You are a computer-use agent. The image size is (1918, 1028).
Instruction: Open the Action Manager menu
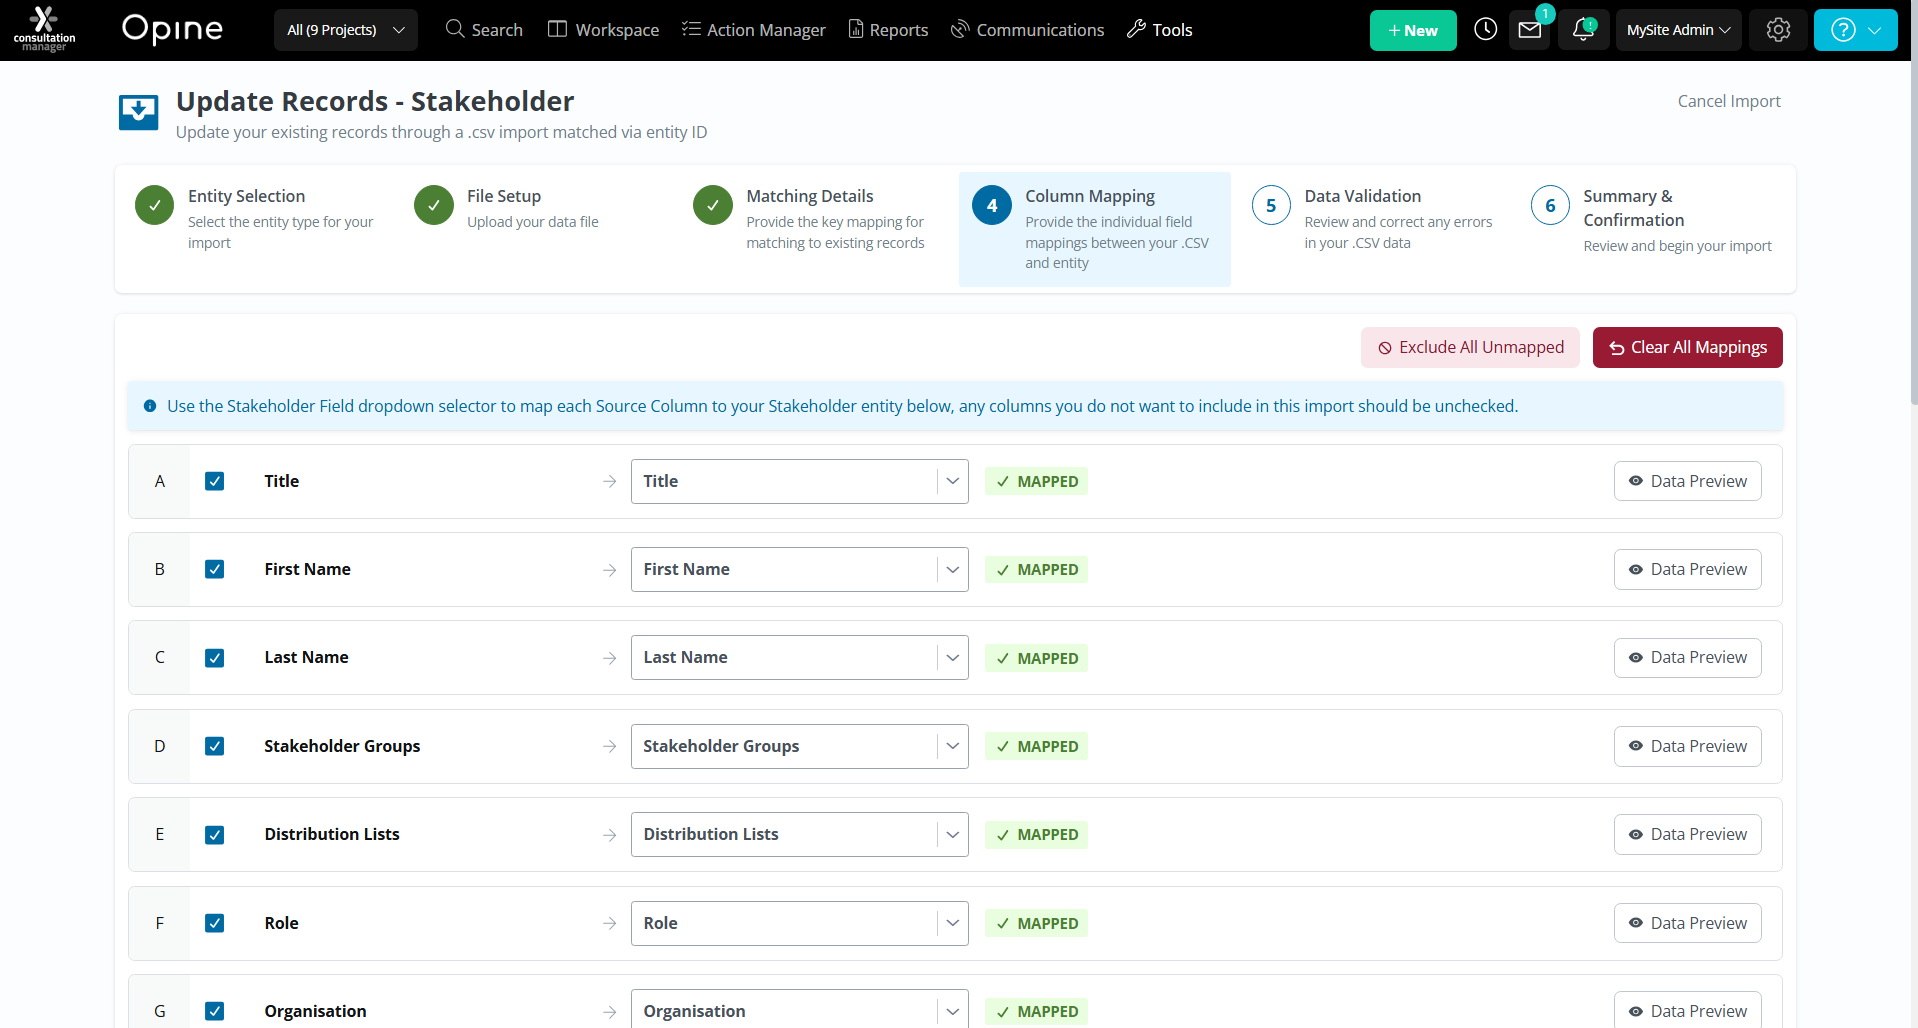pyautogui.click(x=754, y=30)
